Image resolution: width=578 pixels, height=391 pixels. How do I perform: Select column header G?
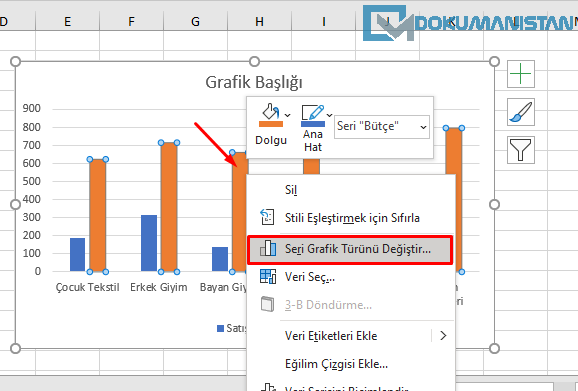(195, 22)
